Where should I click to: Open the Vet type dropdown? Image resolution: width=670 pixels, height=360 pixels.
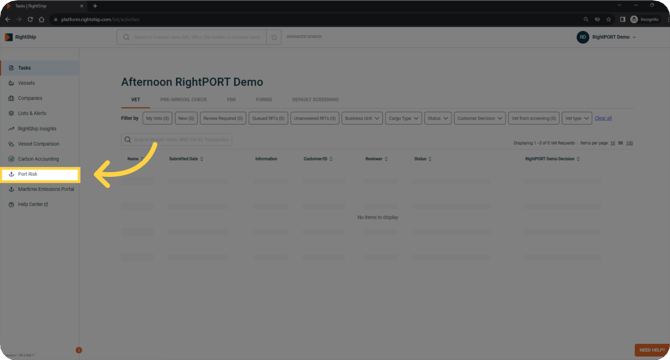click(576, 118)
